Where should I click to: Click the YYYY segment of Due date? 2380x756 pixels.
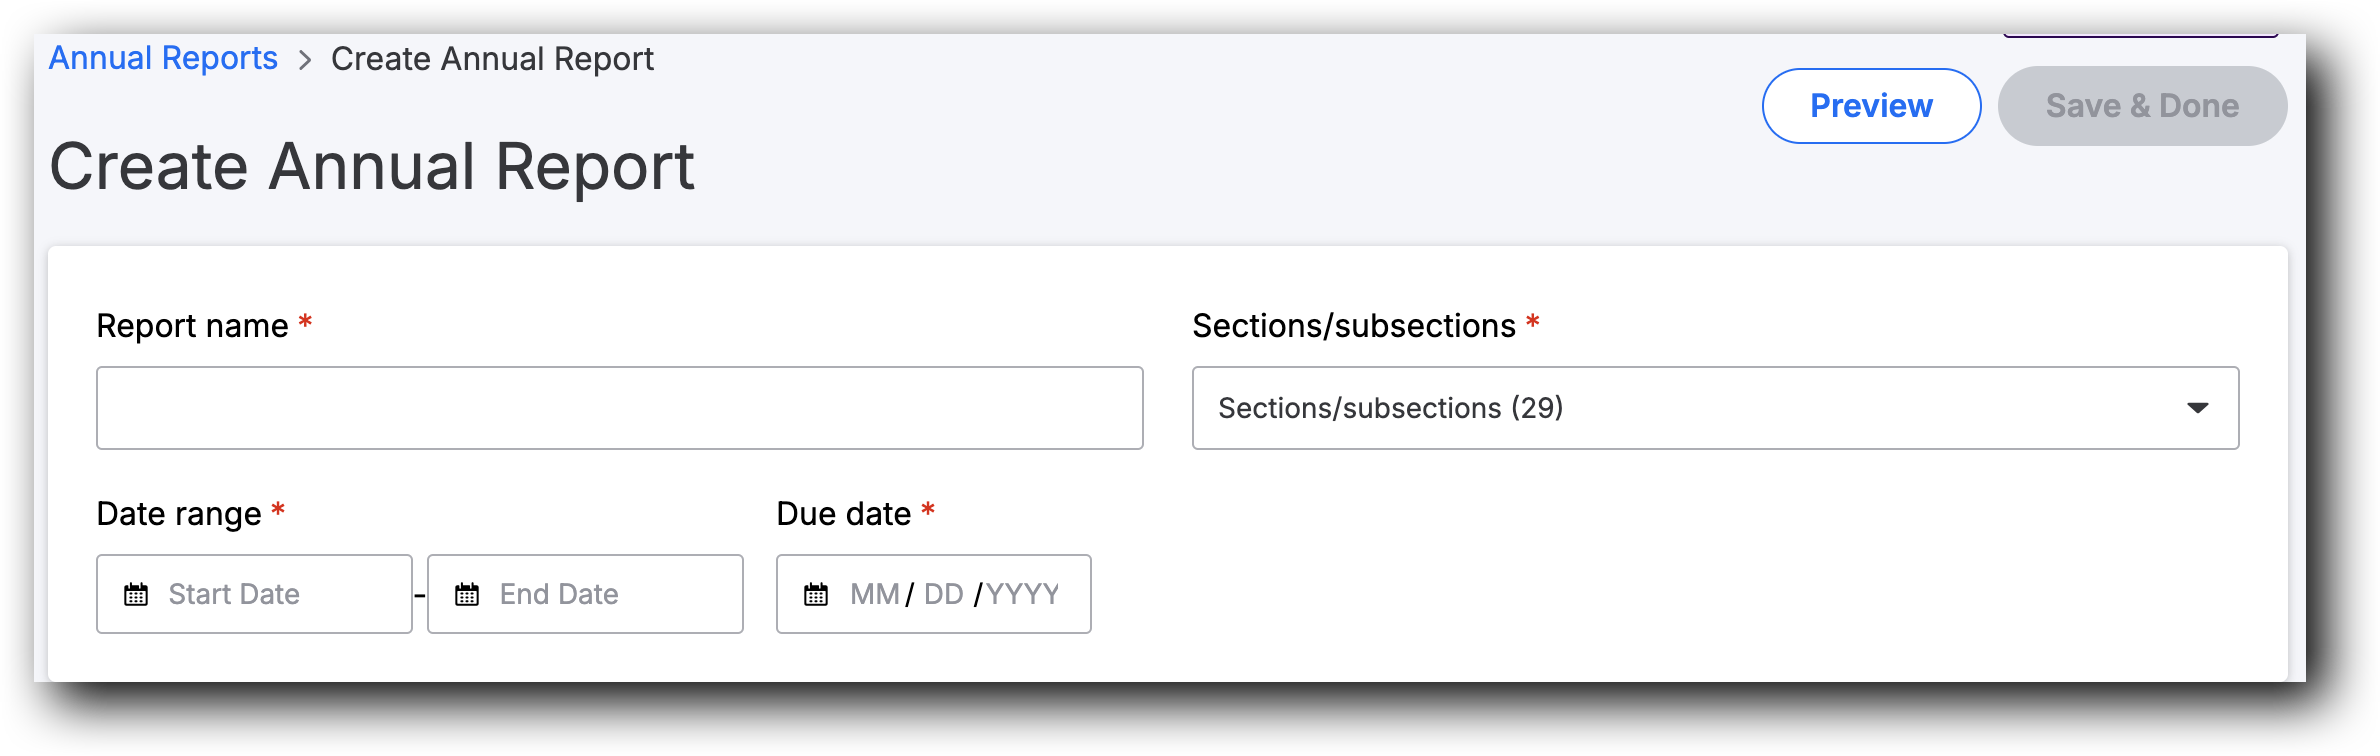pyautogui.click(x=1022, y=594)
